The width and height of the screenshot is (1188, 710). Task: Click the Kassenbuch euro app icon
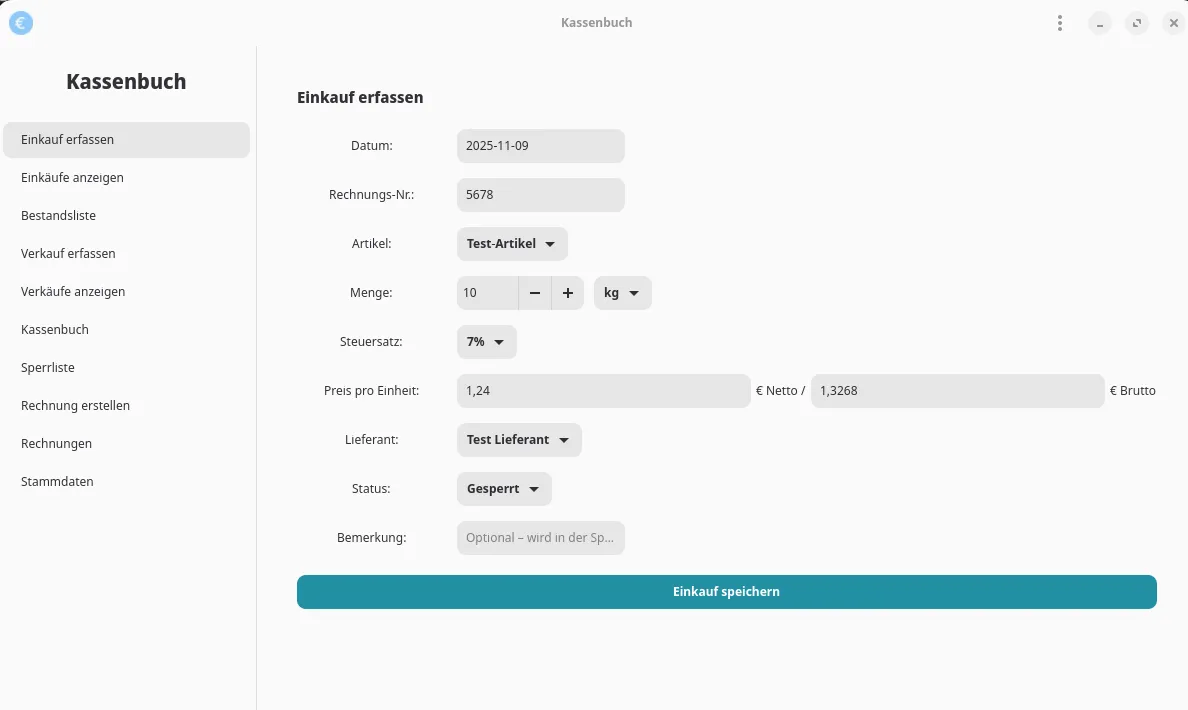tap(21, 23)
